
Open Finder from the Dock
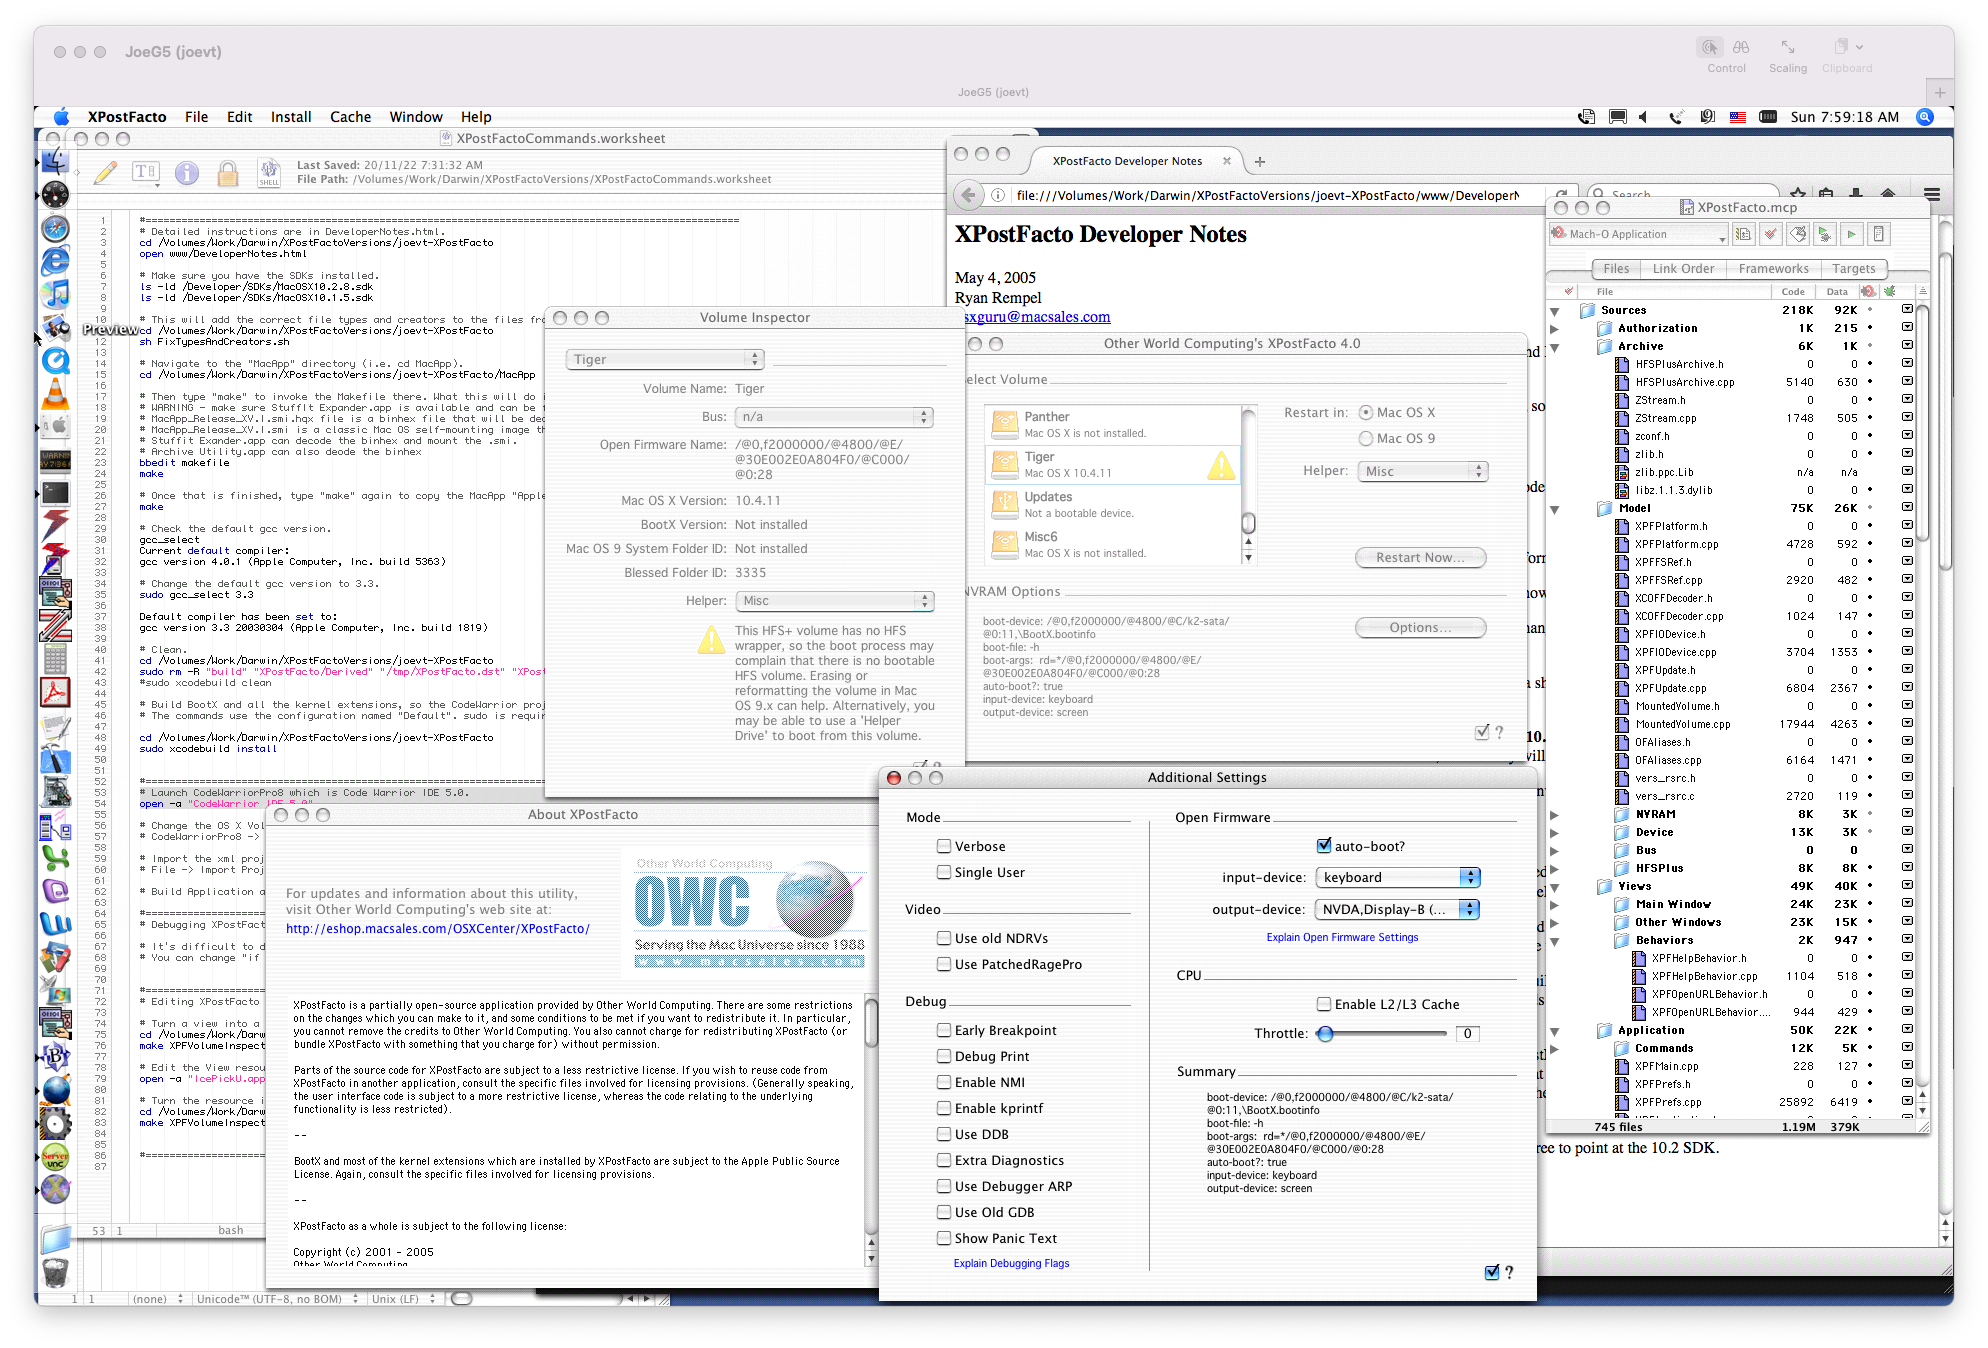(x=55, y=161)
